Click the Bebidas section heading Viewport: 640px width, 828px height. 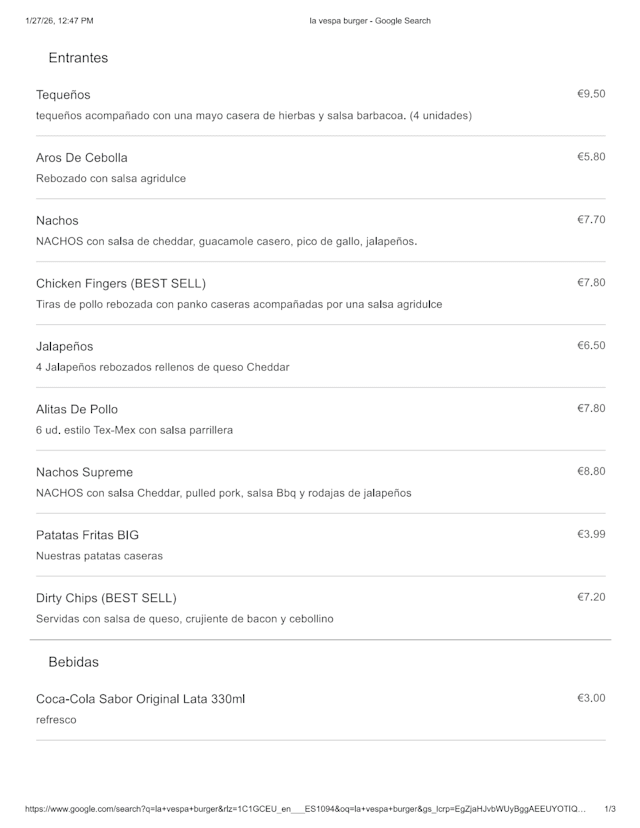pos(73,662)
